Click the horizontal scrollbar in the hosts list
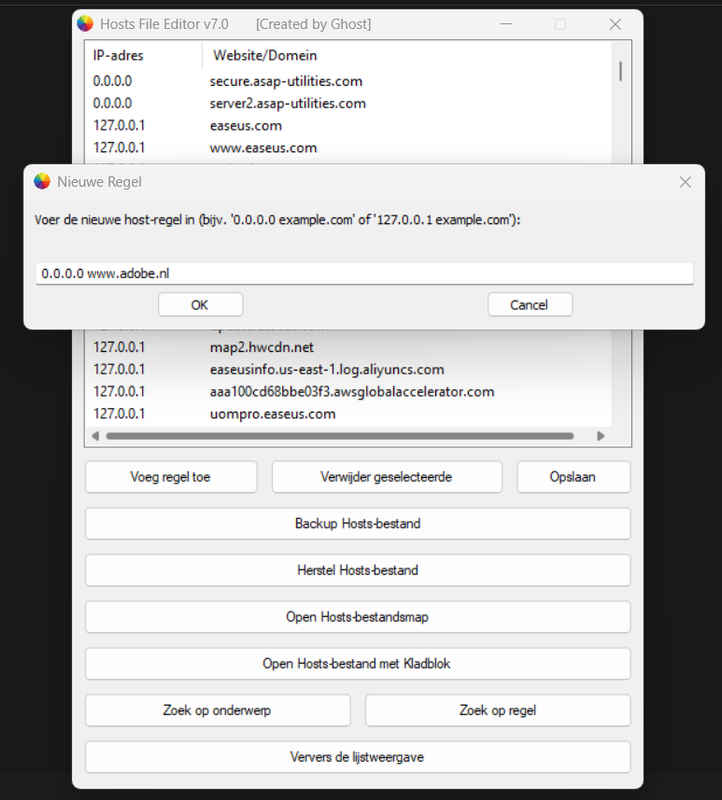This screenshot has width=722, height=800. coord(340,436)
